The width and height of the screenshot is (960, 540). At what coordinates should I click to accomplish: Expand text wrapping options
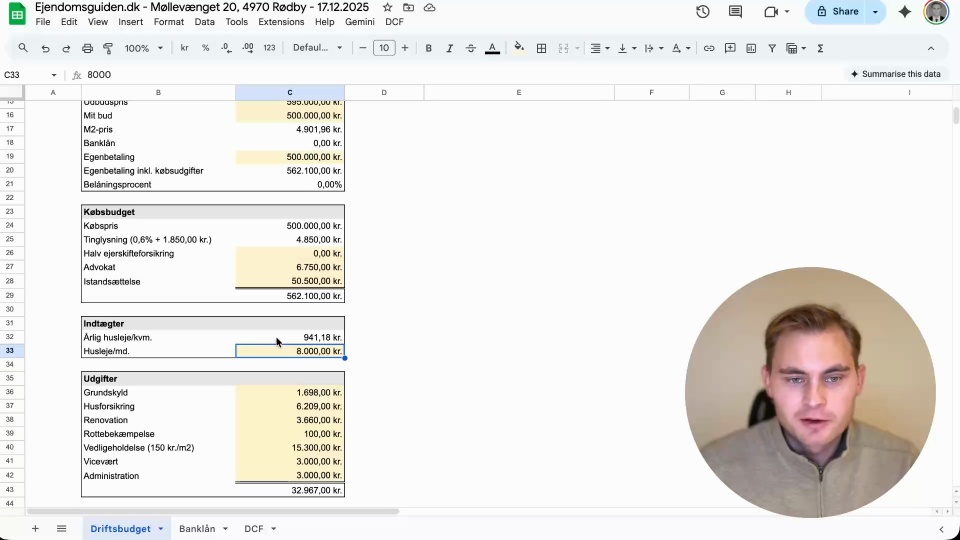click(x=661, y=48)
